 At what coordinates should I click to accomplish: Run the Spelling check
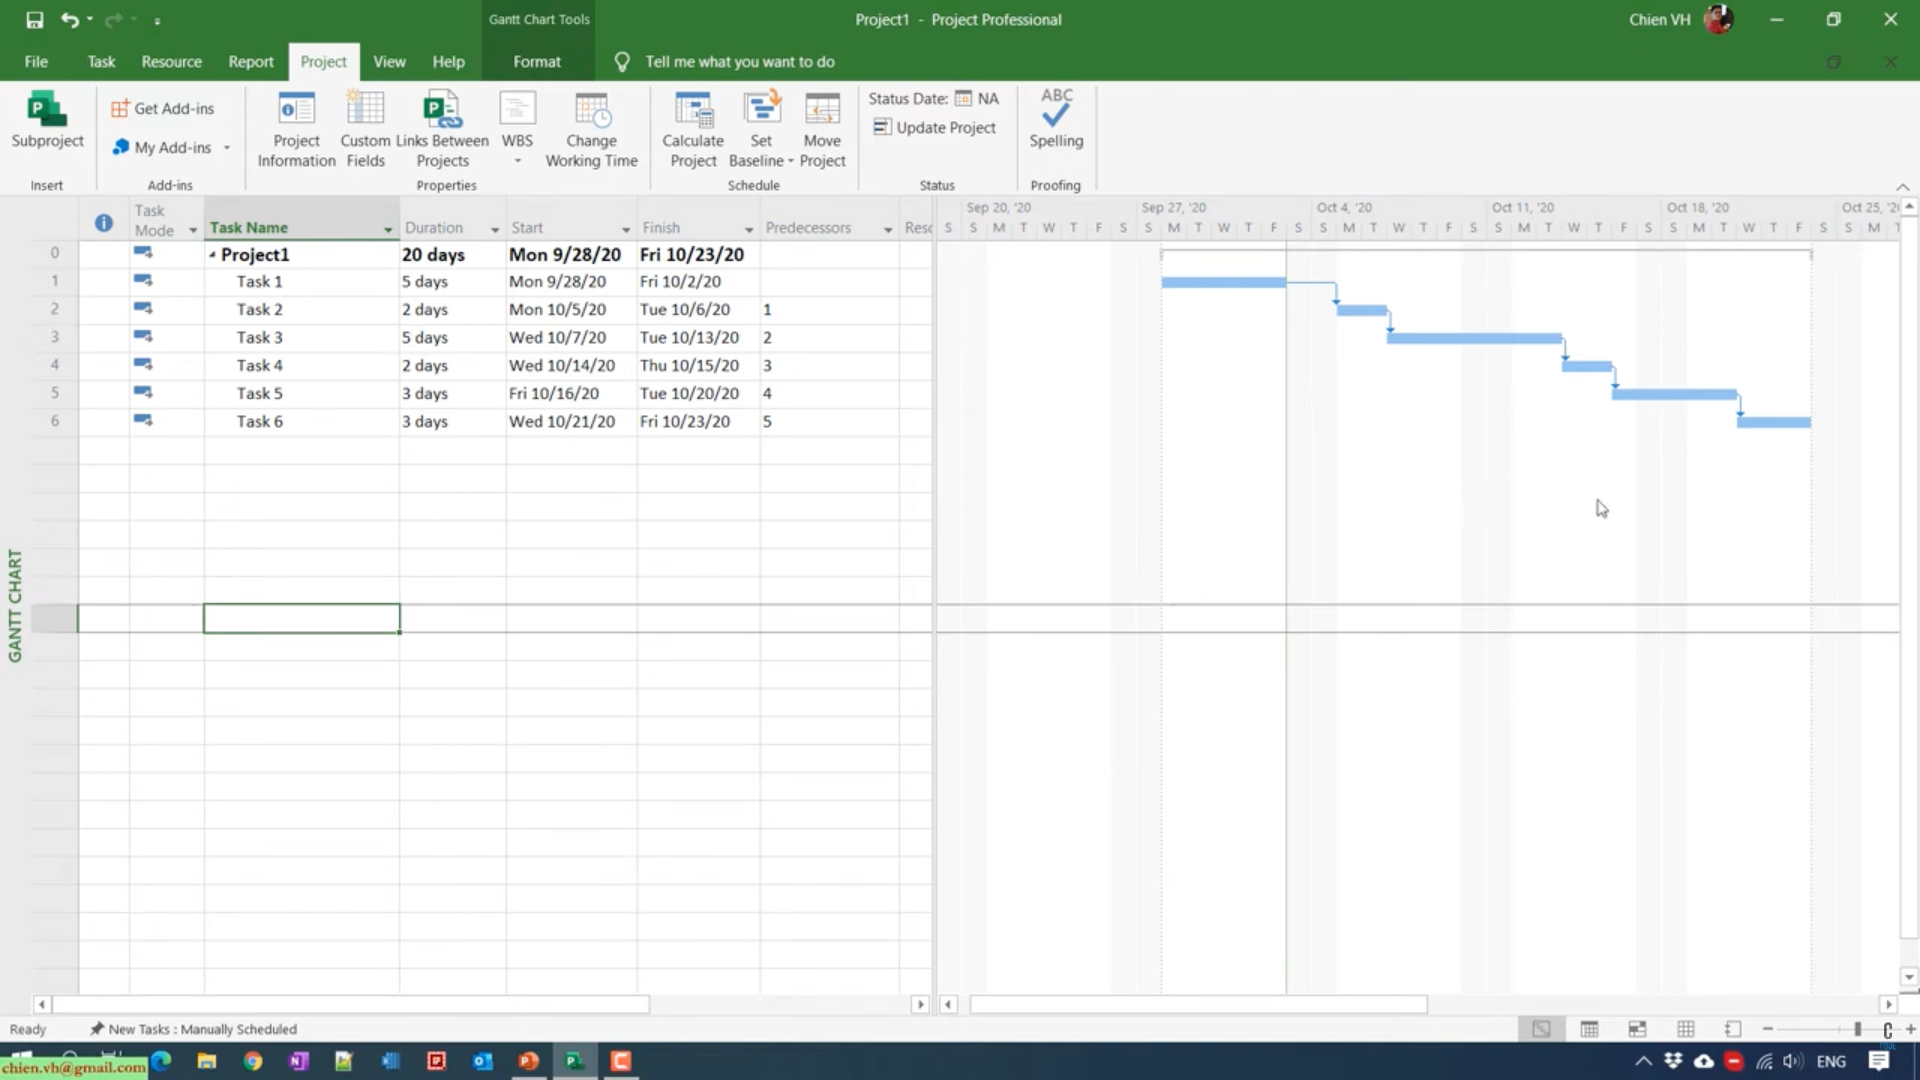pos(1056,120)
